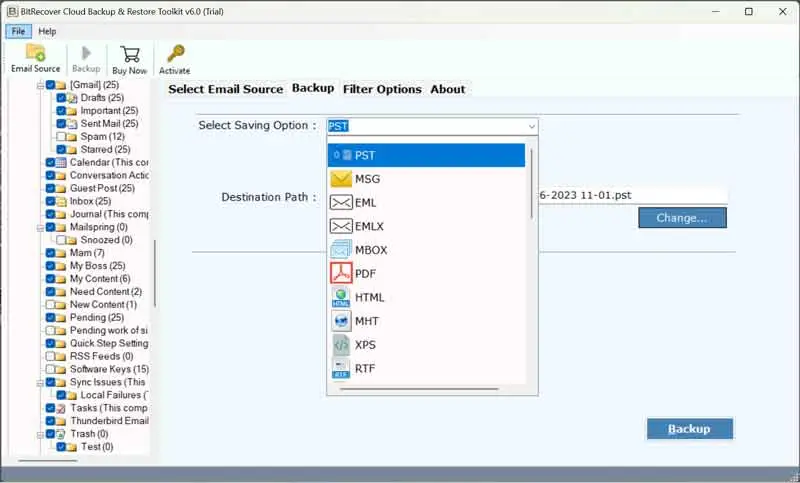Select the XPS saving format
This screenshot has height=483, width=800.
point(426,345)
